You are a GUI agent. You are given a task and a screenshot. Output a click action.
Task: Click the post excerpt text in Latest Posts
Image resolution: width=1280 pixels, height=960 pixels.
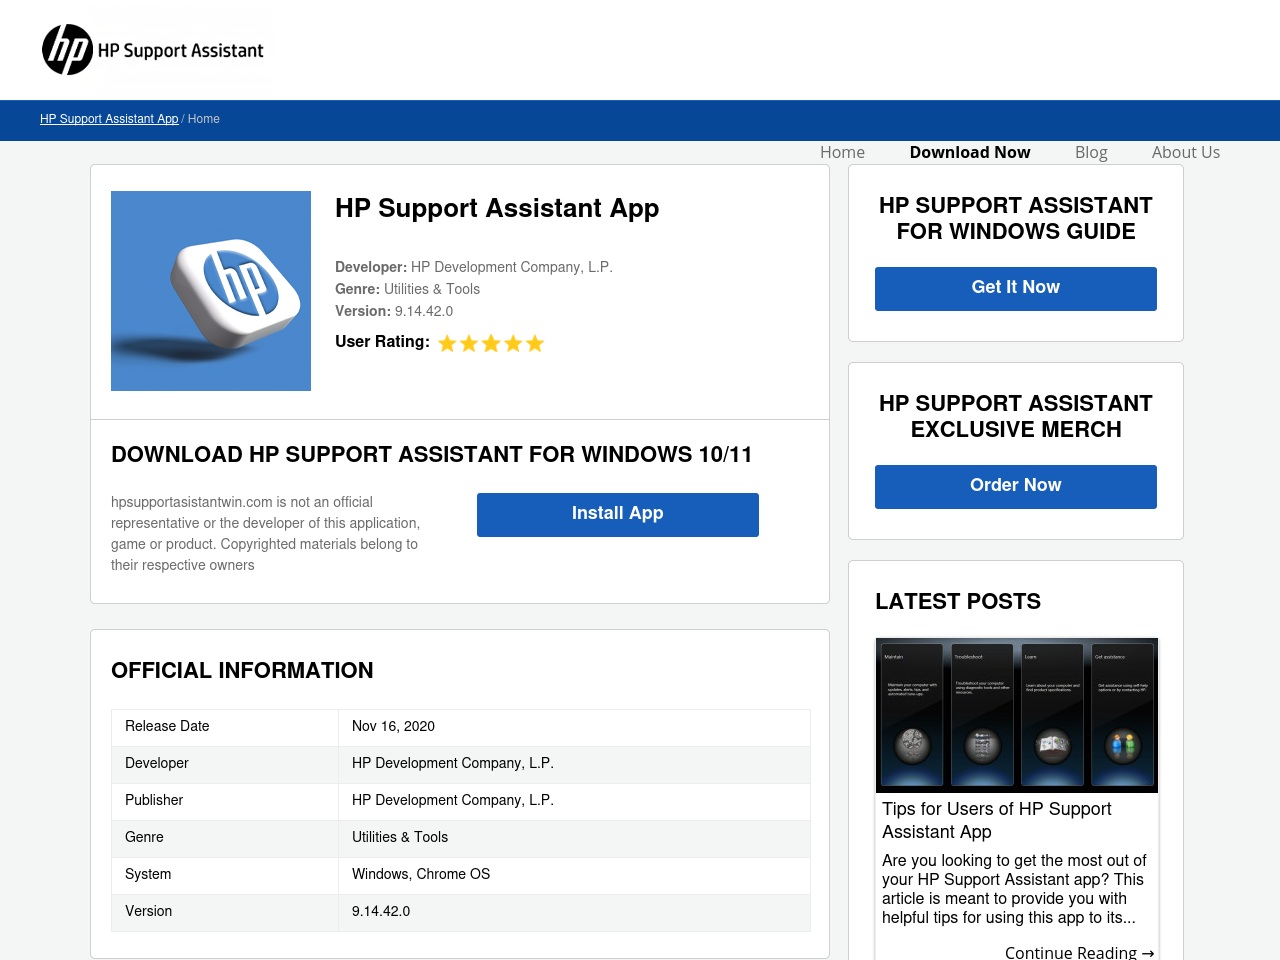[x=1014, y=889]
